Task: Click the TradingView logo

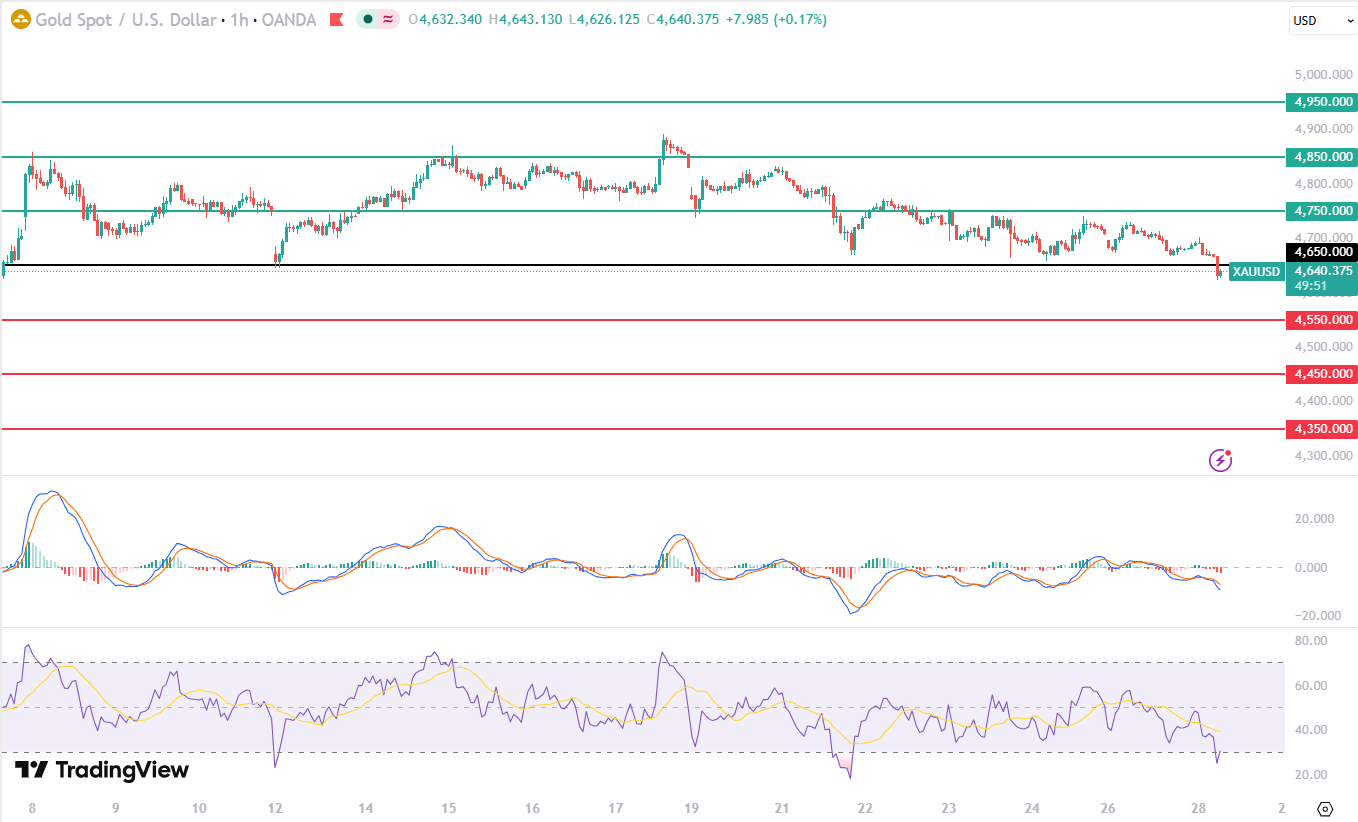Action: [102, 770]
